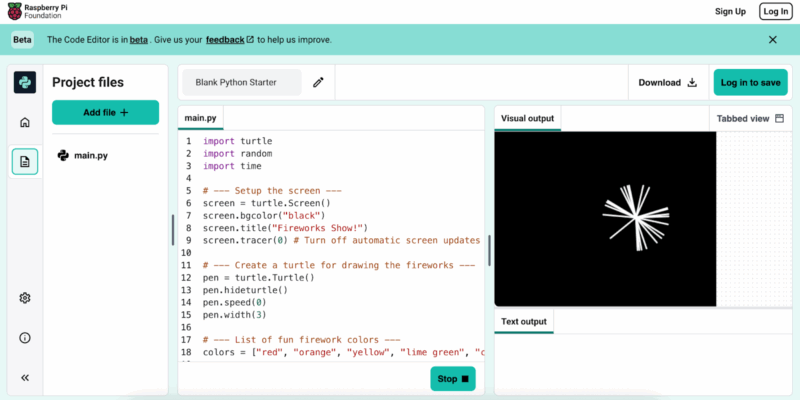Switch to the Visual output tab
This screenshot has height=400, width=800.
click(528, 118)
